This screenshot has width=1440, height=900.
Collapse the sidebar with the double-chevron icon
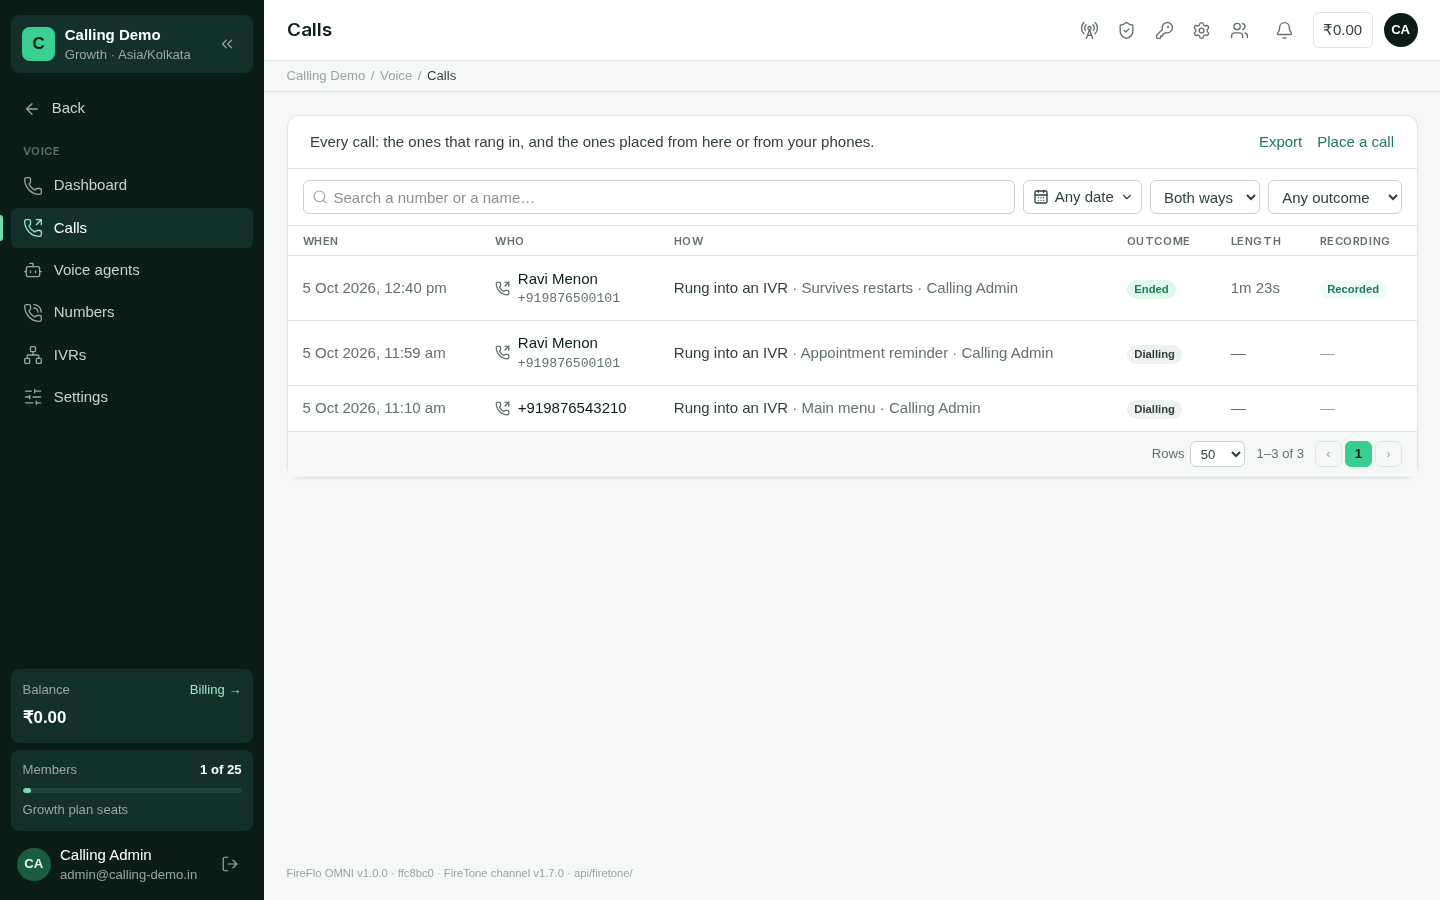click(227, 44)
